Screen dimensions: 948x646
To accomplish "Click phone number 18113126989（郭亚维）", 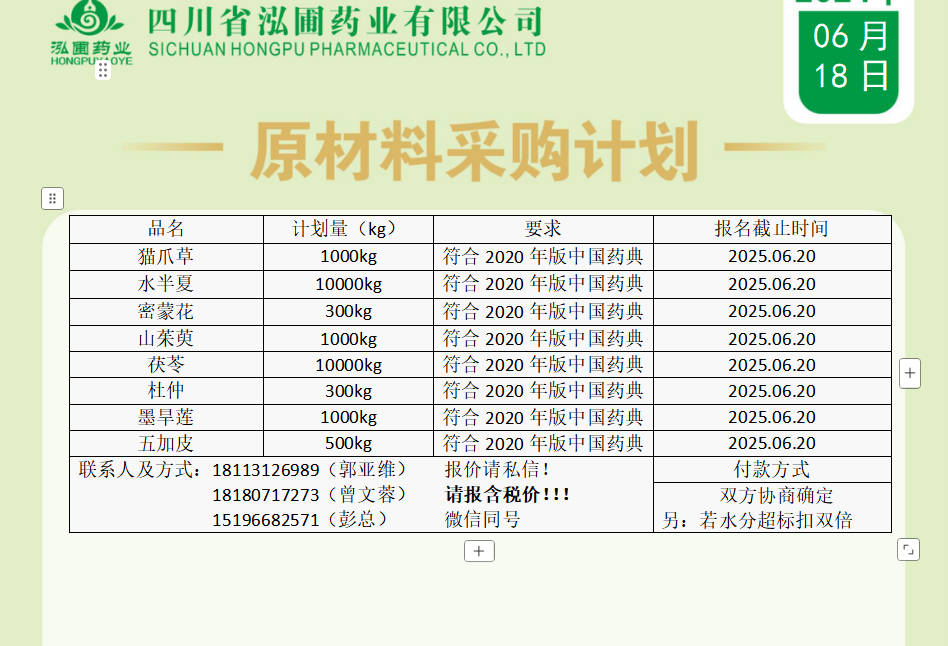I will pyautogui.click(x=310, y=470).
